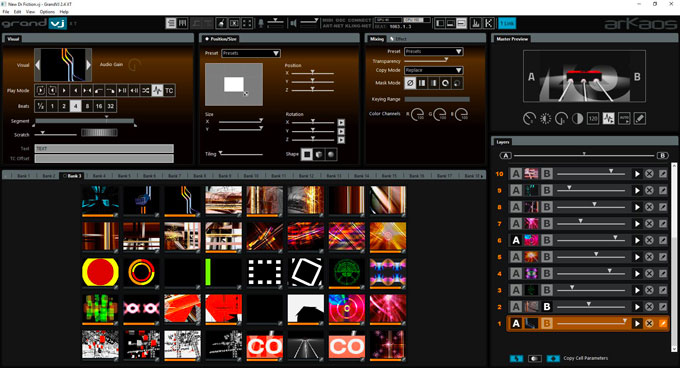Image resolution: width=680 pixels, height=368 pixels.
Task: Select the circular Mask Mode icon
Action: (445, 83)
